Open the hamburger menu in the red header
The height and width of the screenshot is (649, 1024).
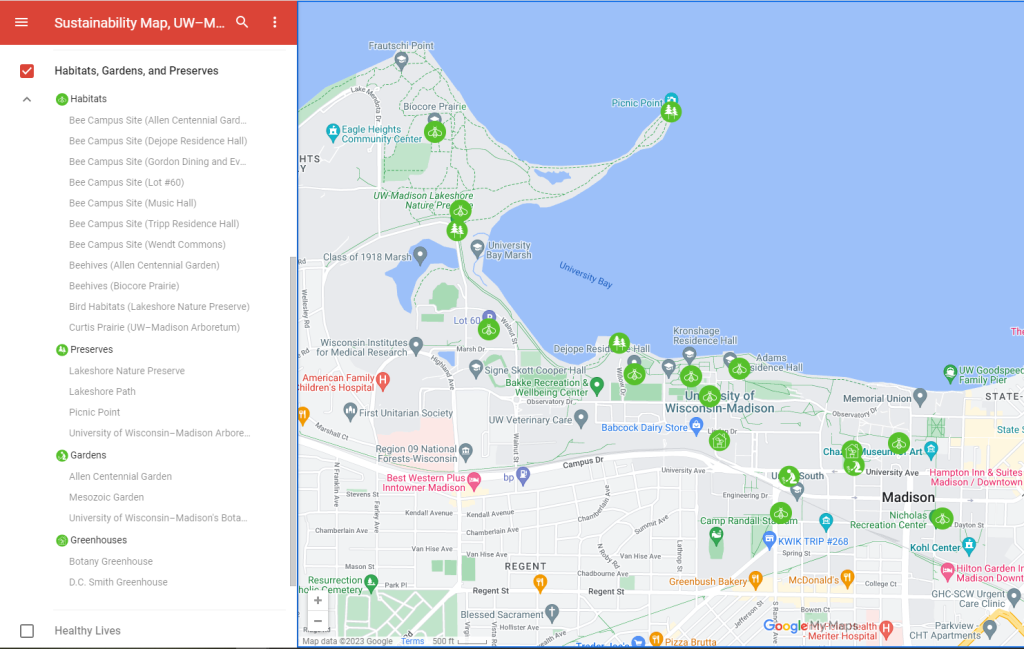click(x=22, y=22)
